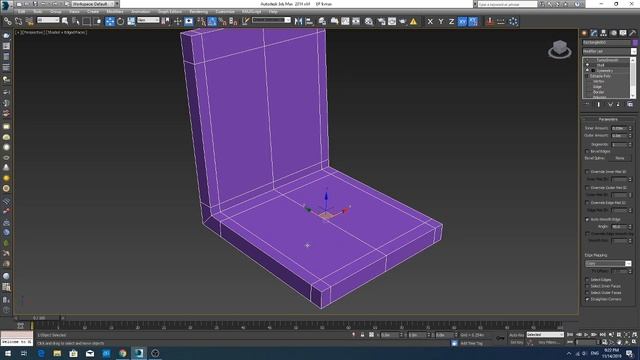Click the Rectangular Selection Region icon
This screenshot has width=640, height=360.
tap(87, 21)
